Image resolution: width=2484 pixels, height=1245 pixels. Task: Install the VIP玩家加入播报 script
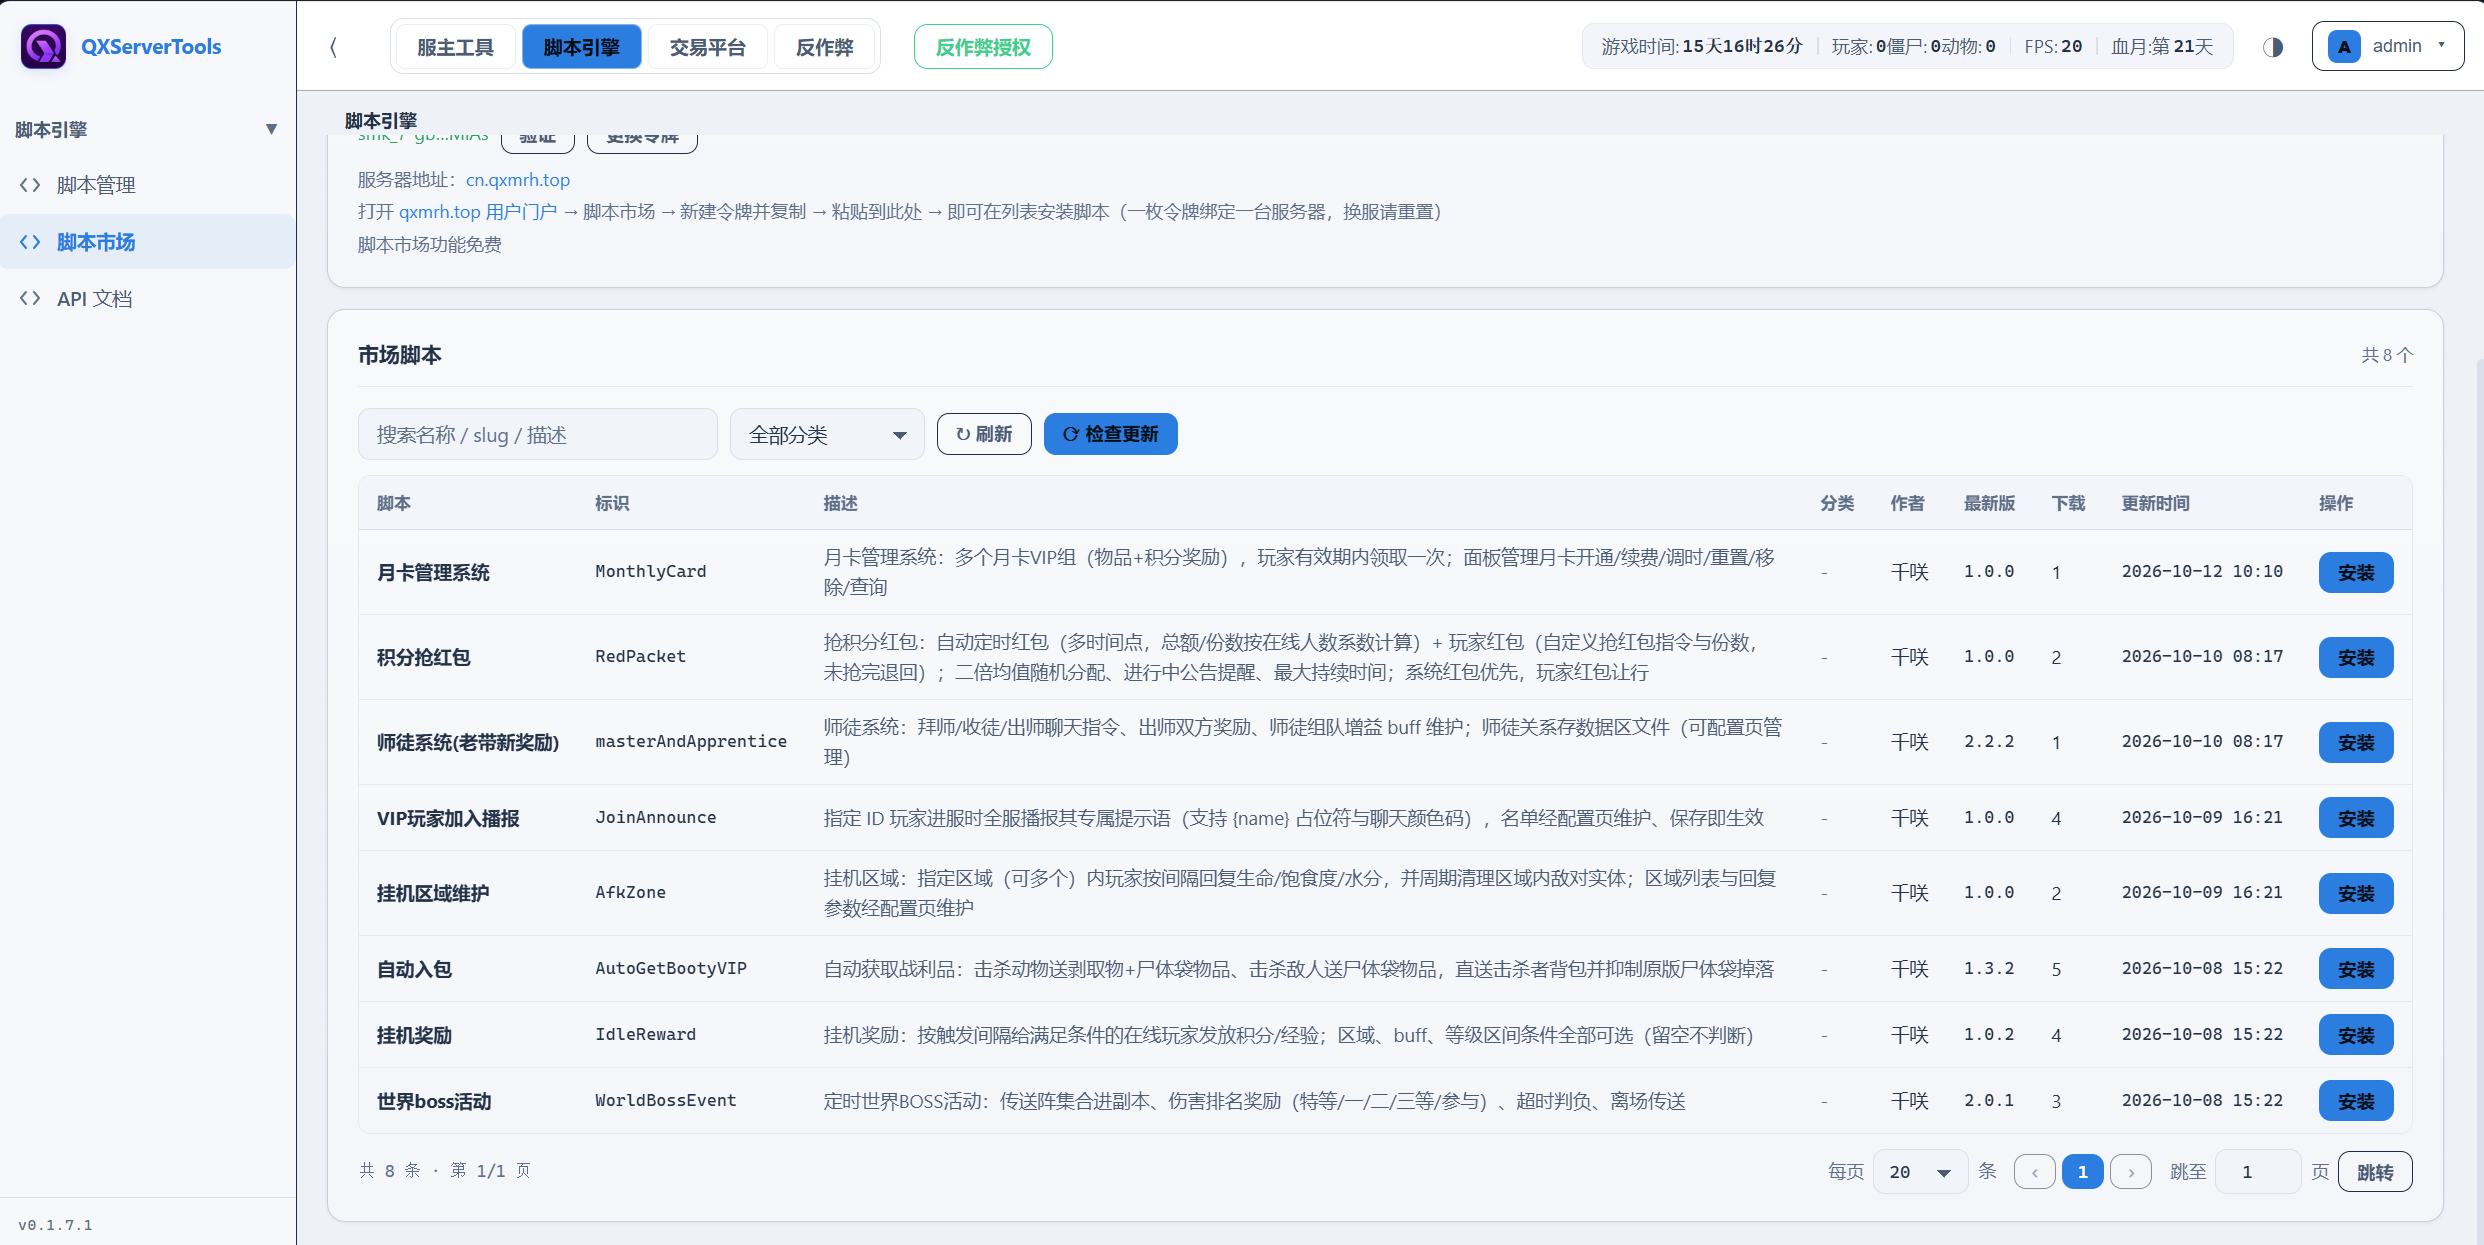pos(2356,818)
